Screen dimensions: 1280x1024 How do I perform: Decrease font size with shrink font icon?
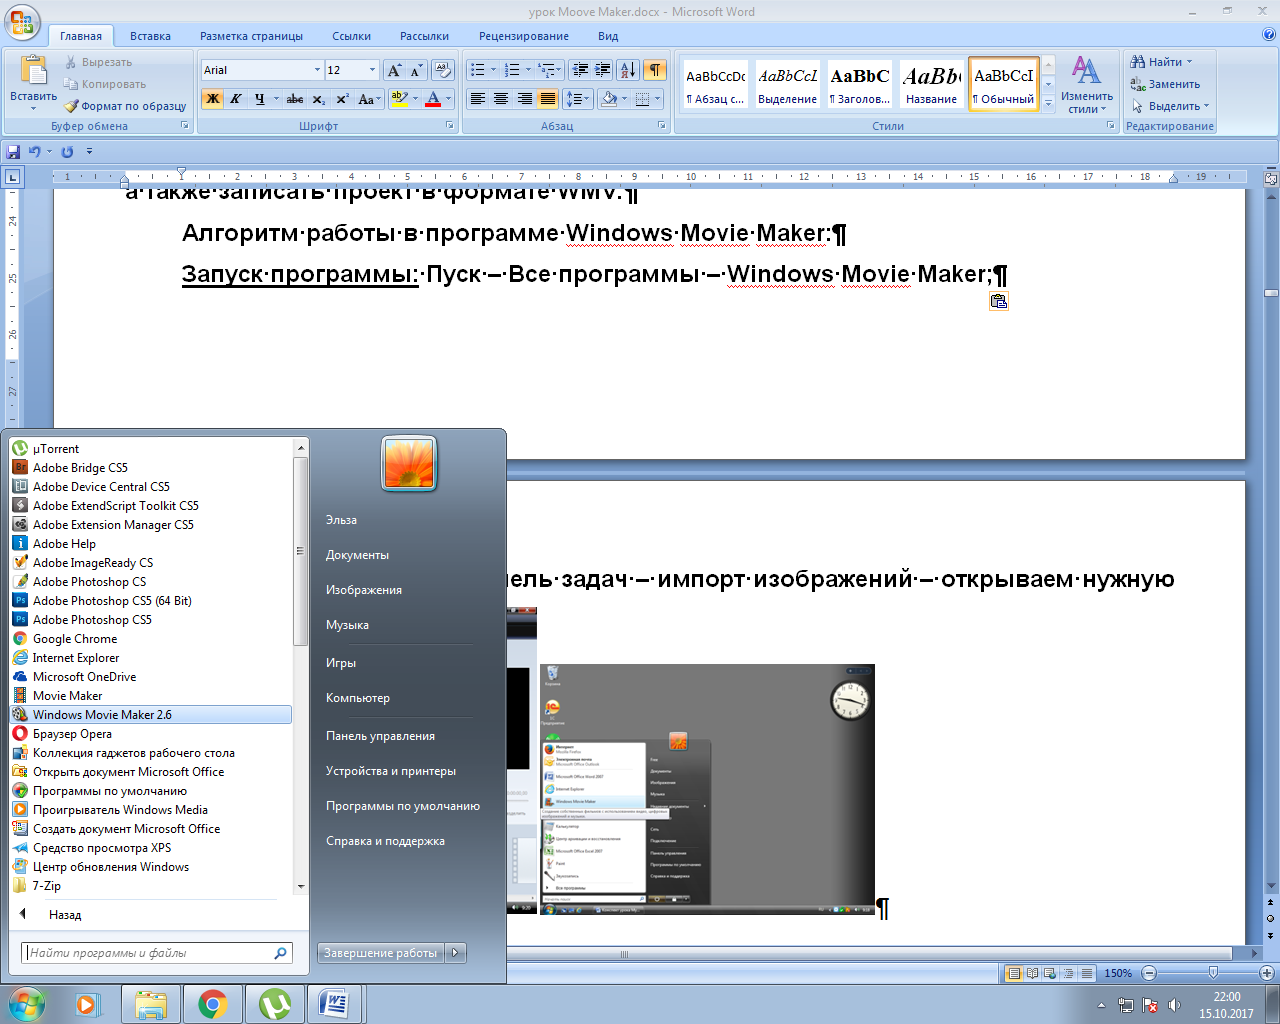(x=417, y=70)
